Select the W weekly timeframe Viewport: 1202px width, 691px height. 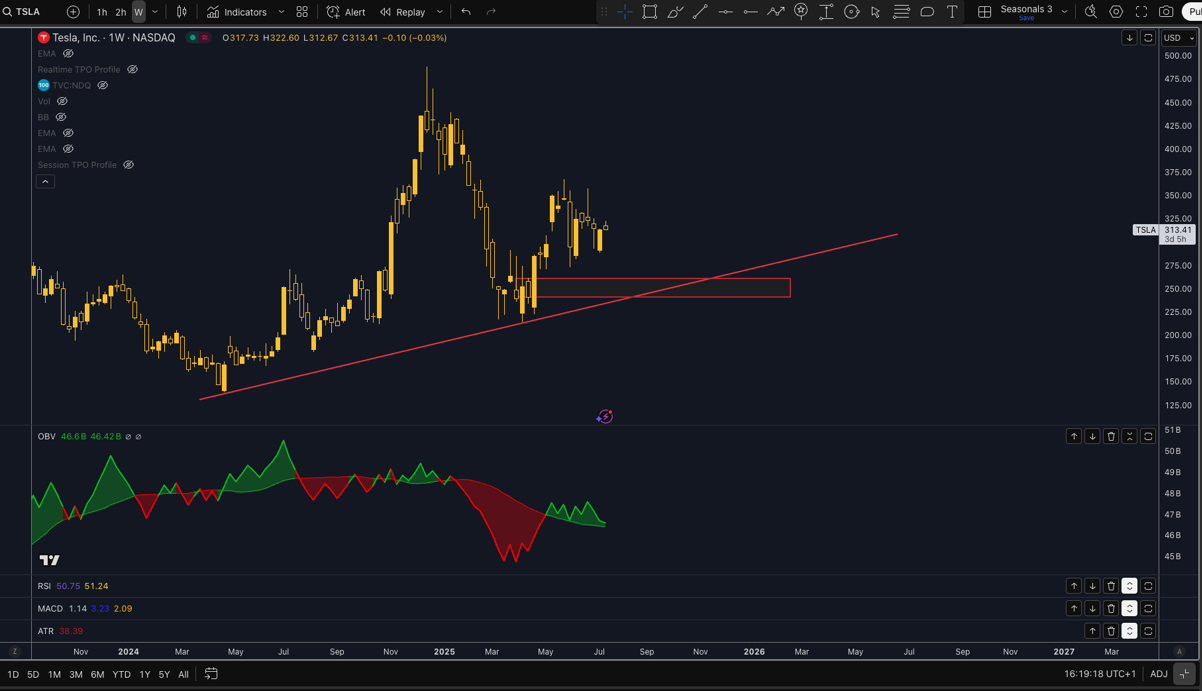tap(138, 12)
